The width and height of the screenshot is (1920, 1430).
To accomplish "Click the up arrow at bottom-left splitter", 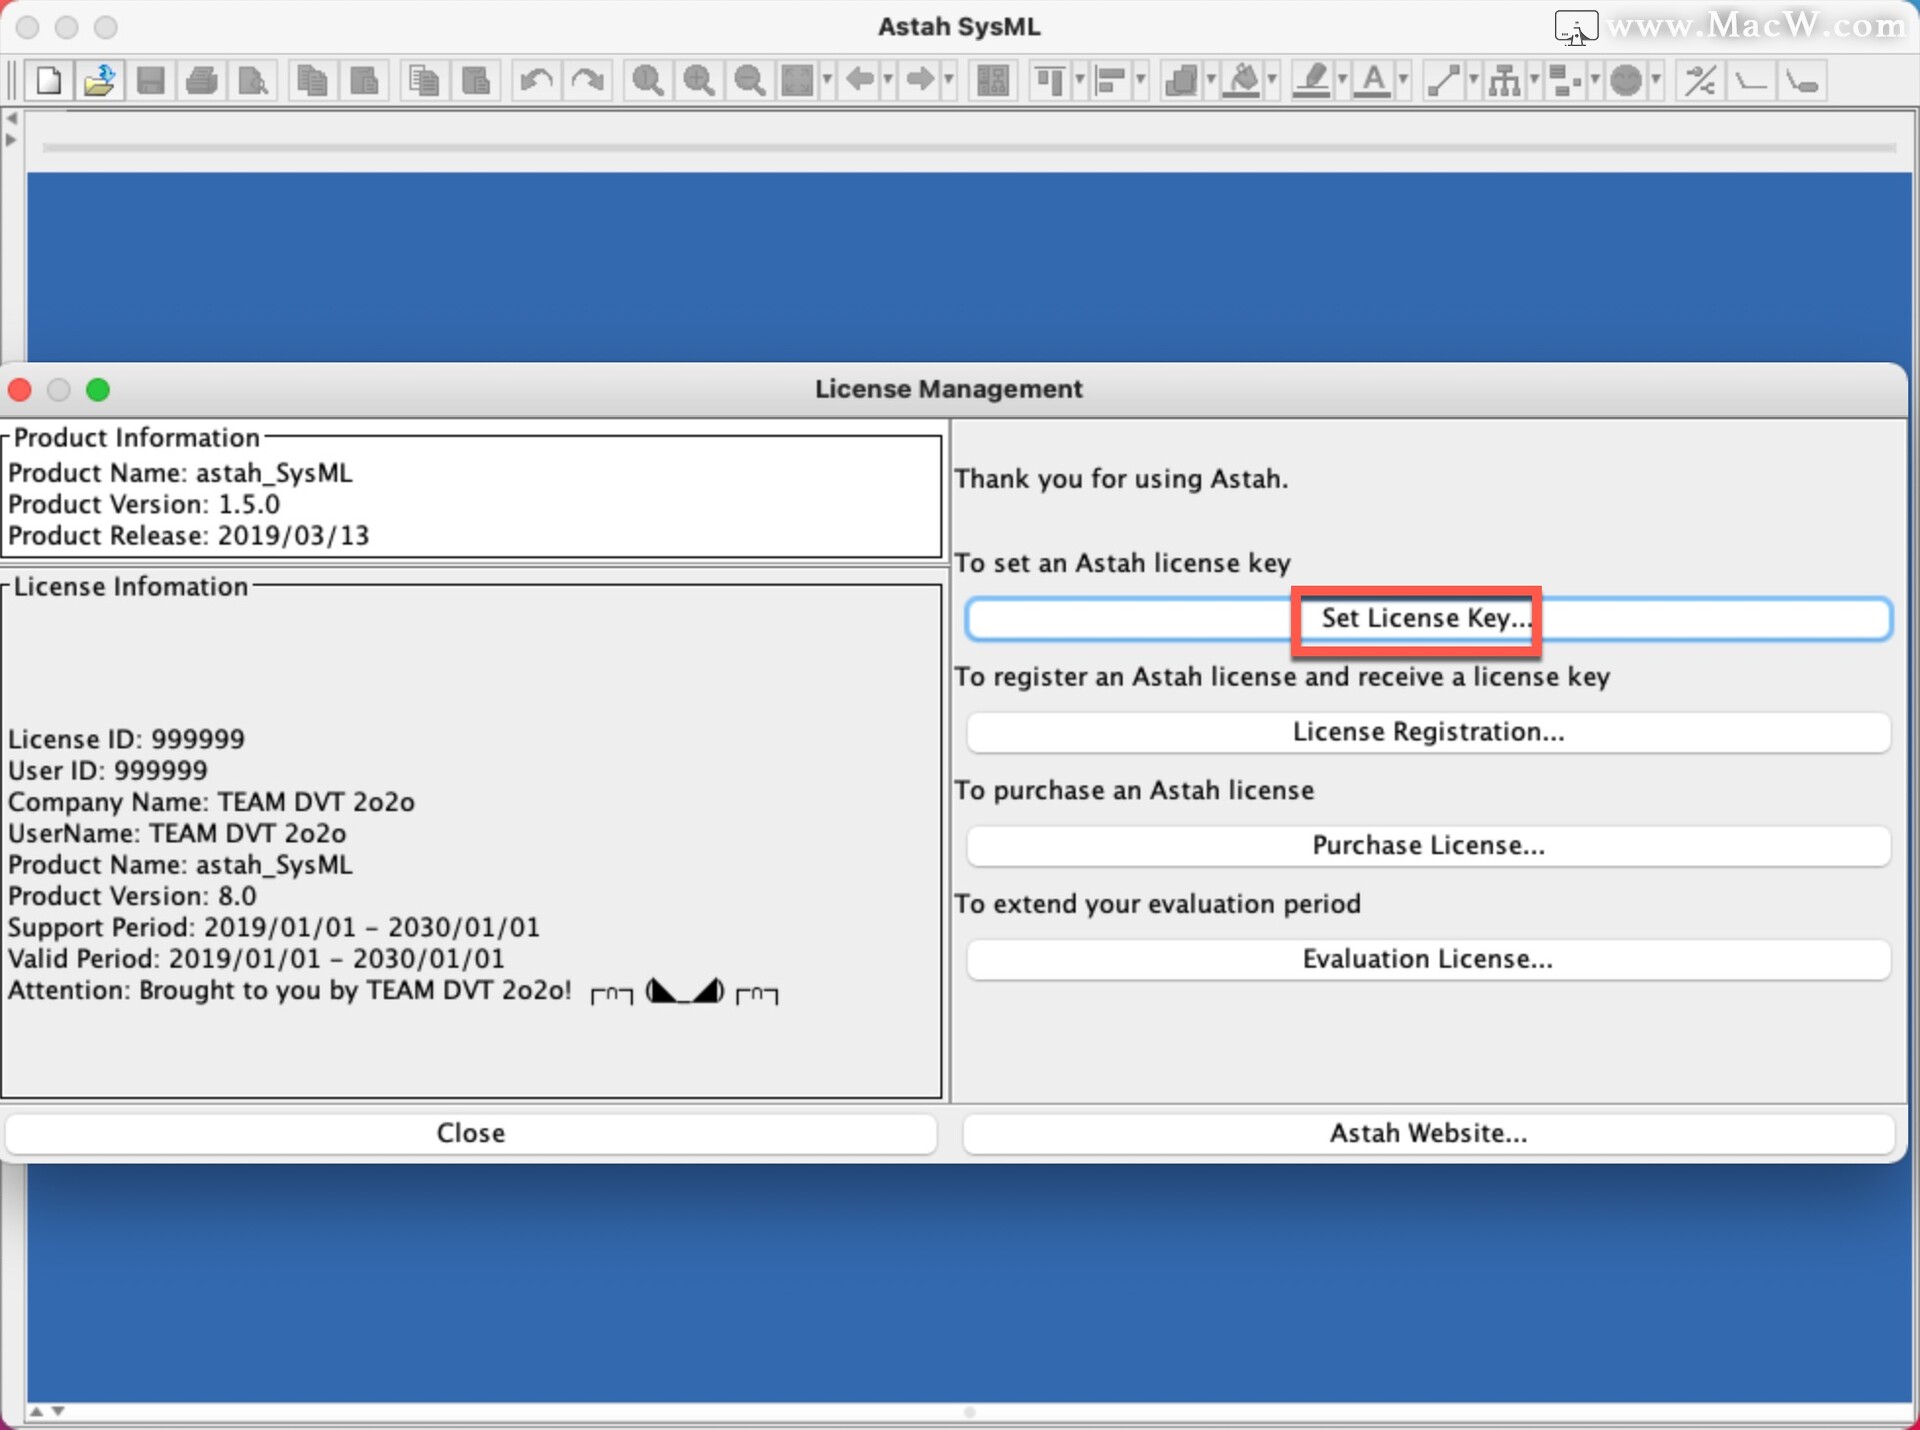I will coord(36,1412).
